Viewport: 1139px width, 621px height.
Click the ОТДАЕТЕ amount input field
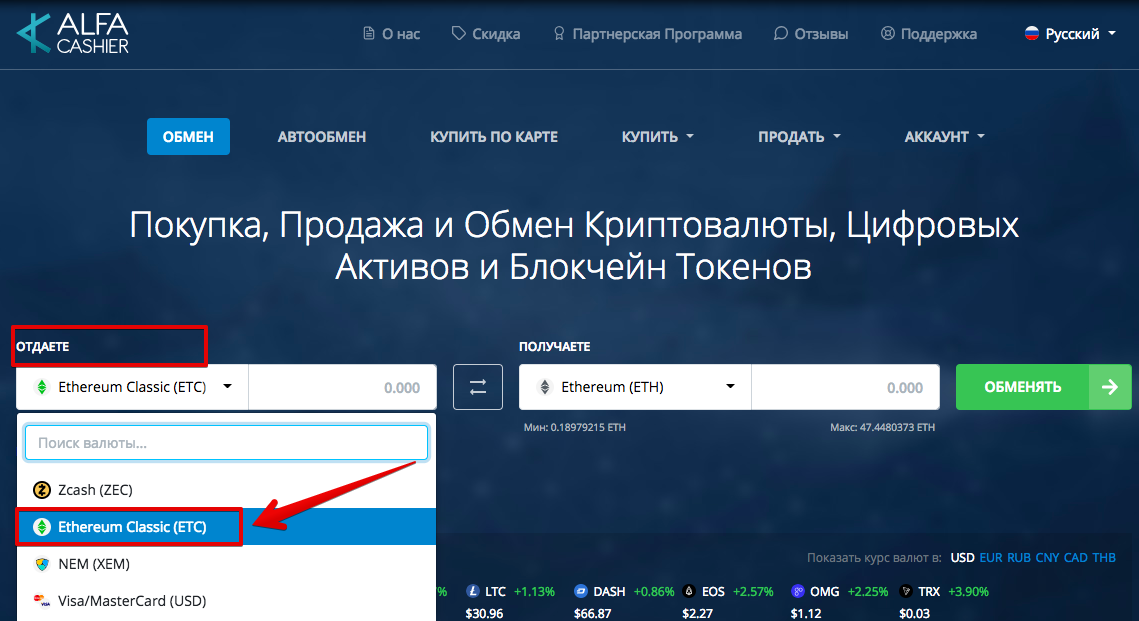(x=343, y=387)
